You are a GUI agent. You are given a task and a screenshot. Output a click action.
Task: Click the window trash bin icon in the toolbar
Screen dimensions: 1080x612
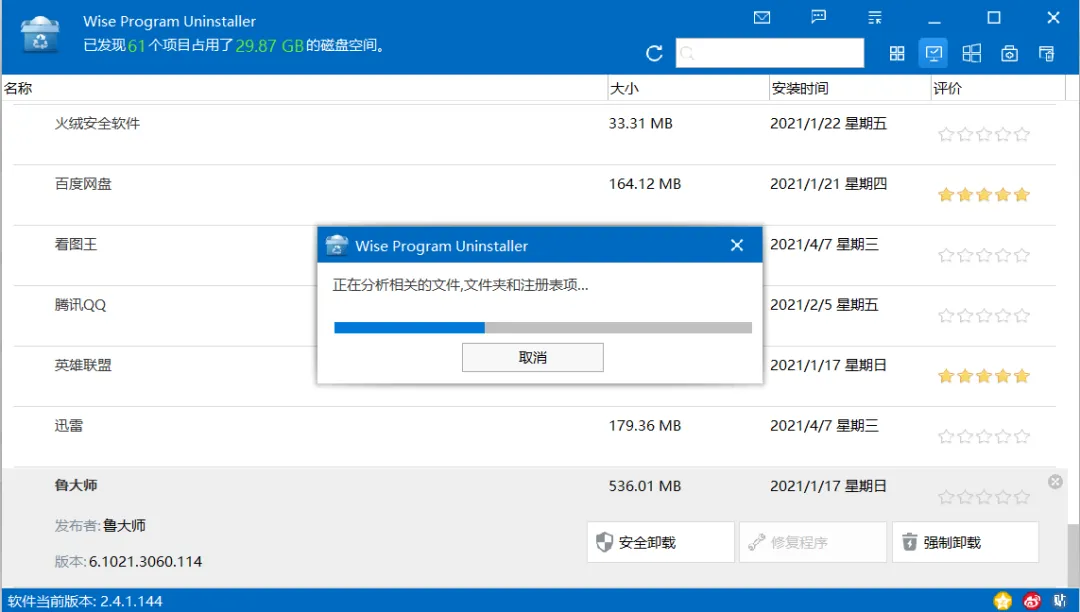pyautogui.click(x=1046, y=54)
